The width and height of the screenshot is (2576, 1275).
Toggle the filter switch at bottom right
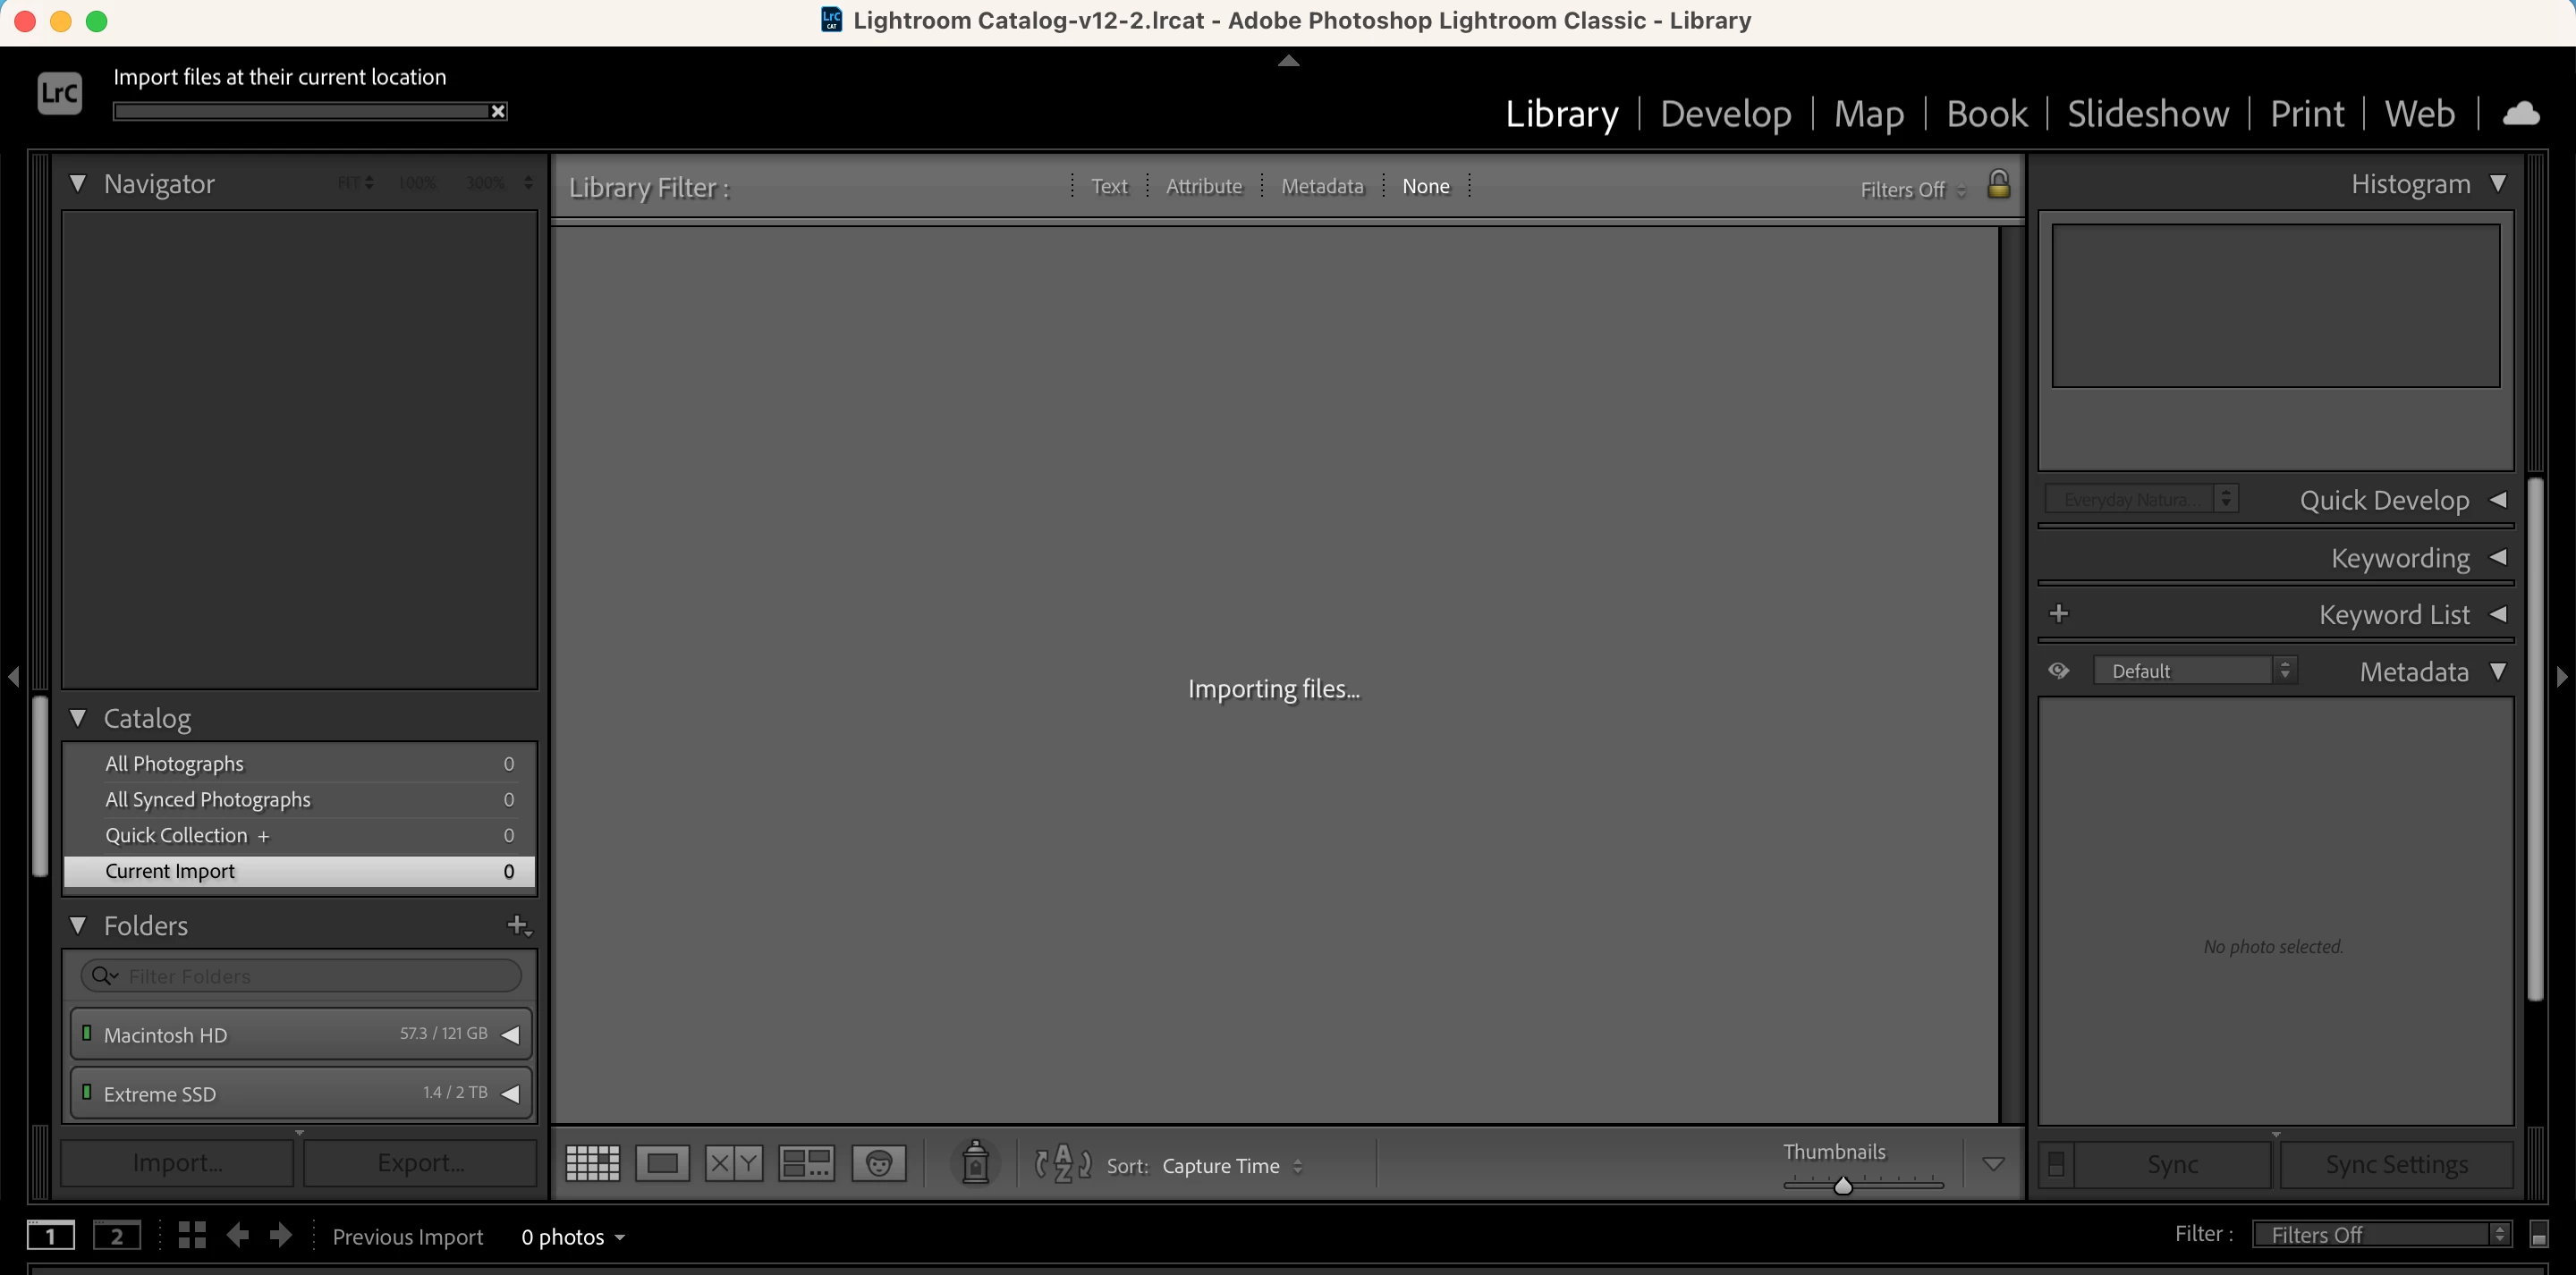point(2538,1235)
